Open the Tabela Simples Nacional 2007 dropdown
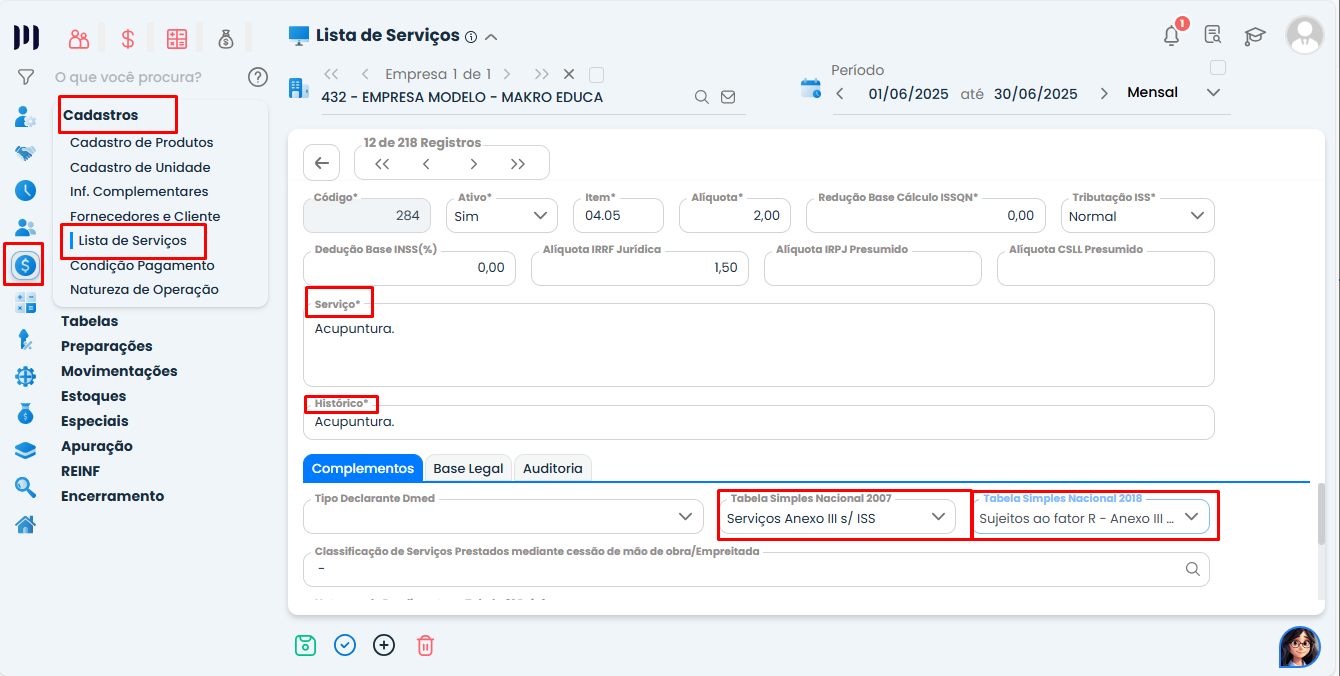The height and width of the screenshot is (676, 1340). [x=836, y=517]
